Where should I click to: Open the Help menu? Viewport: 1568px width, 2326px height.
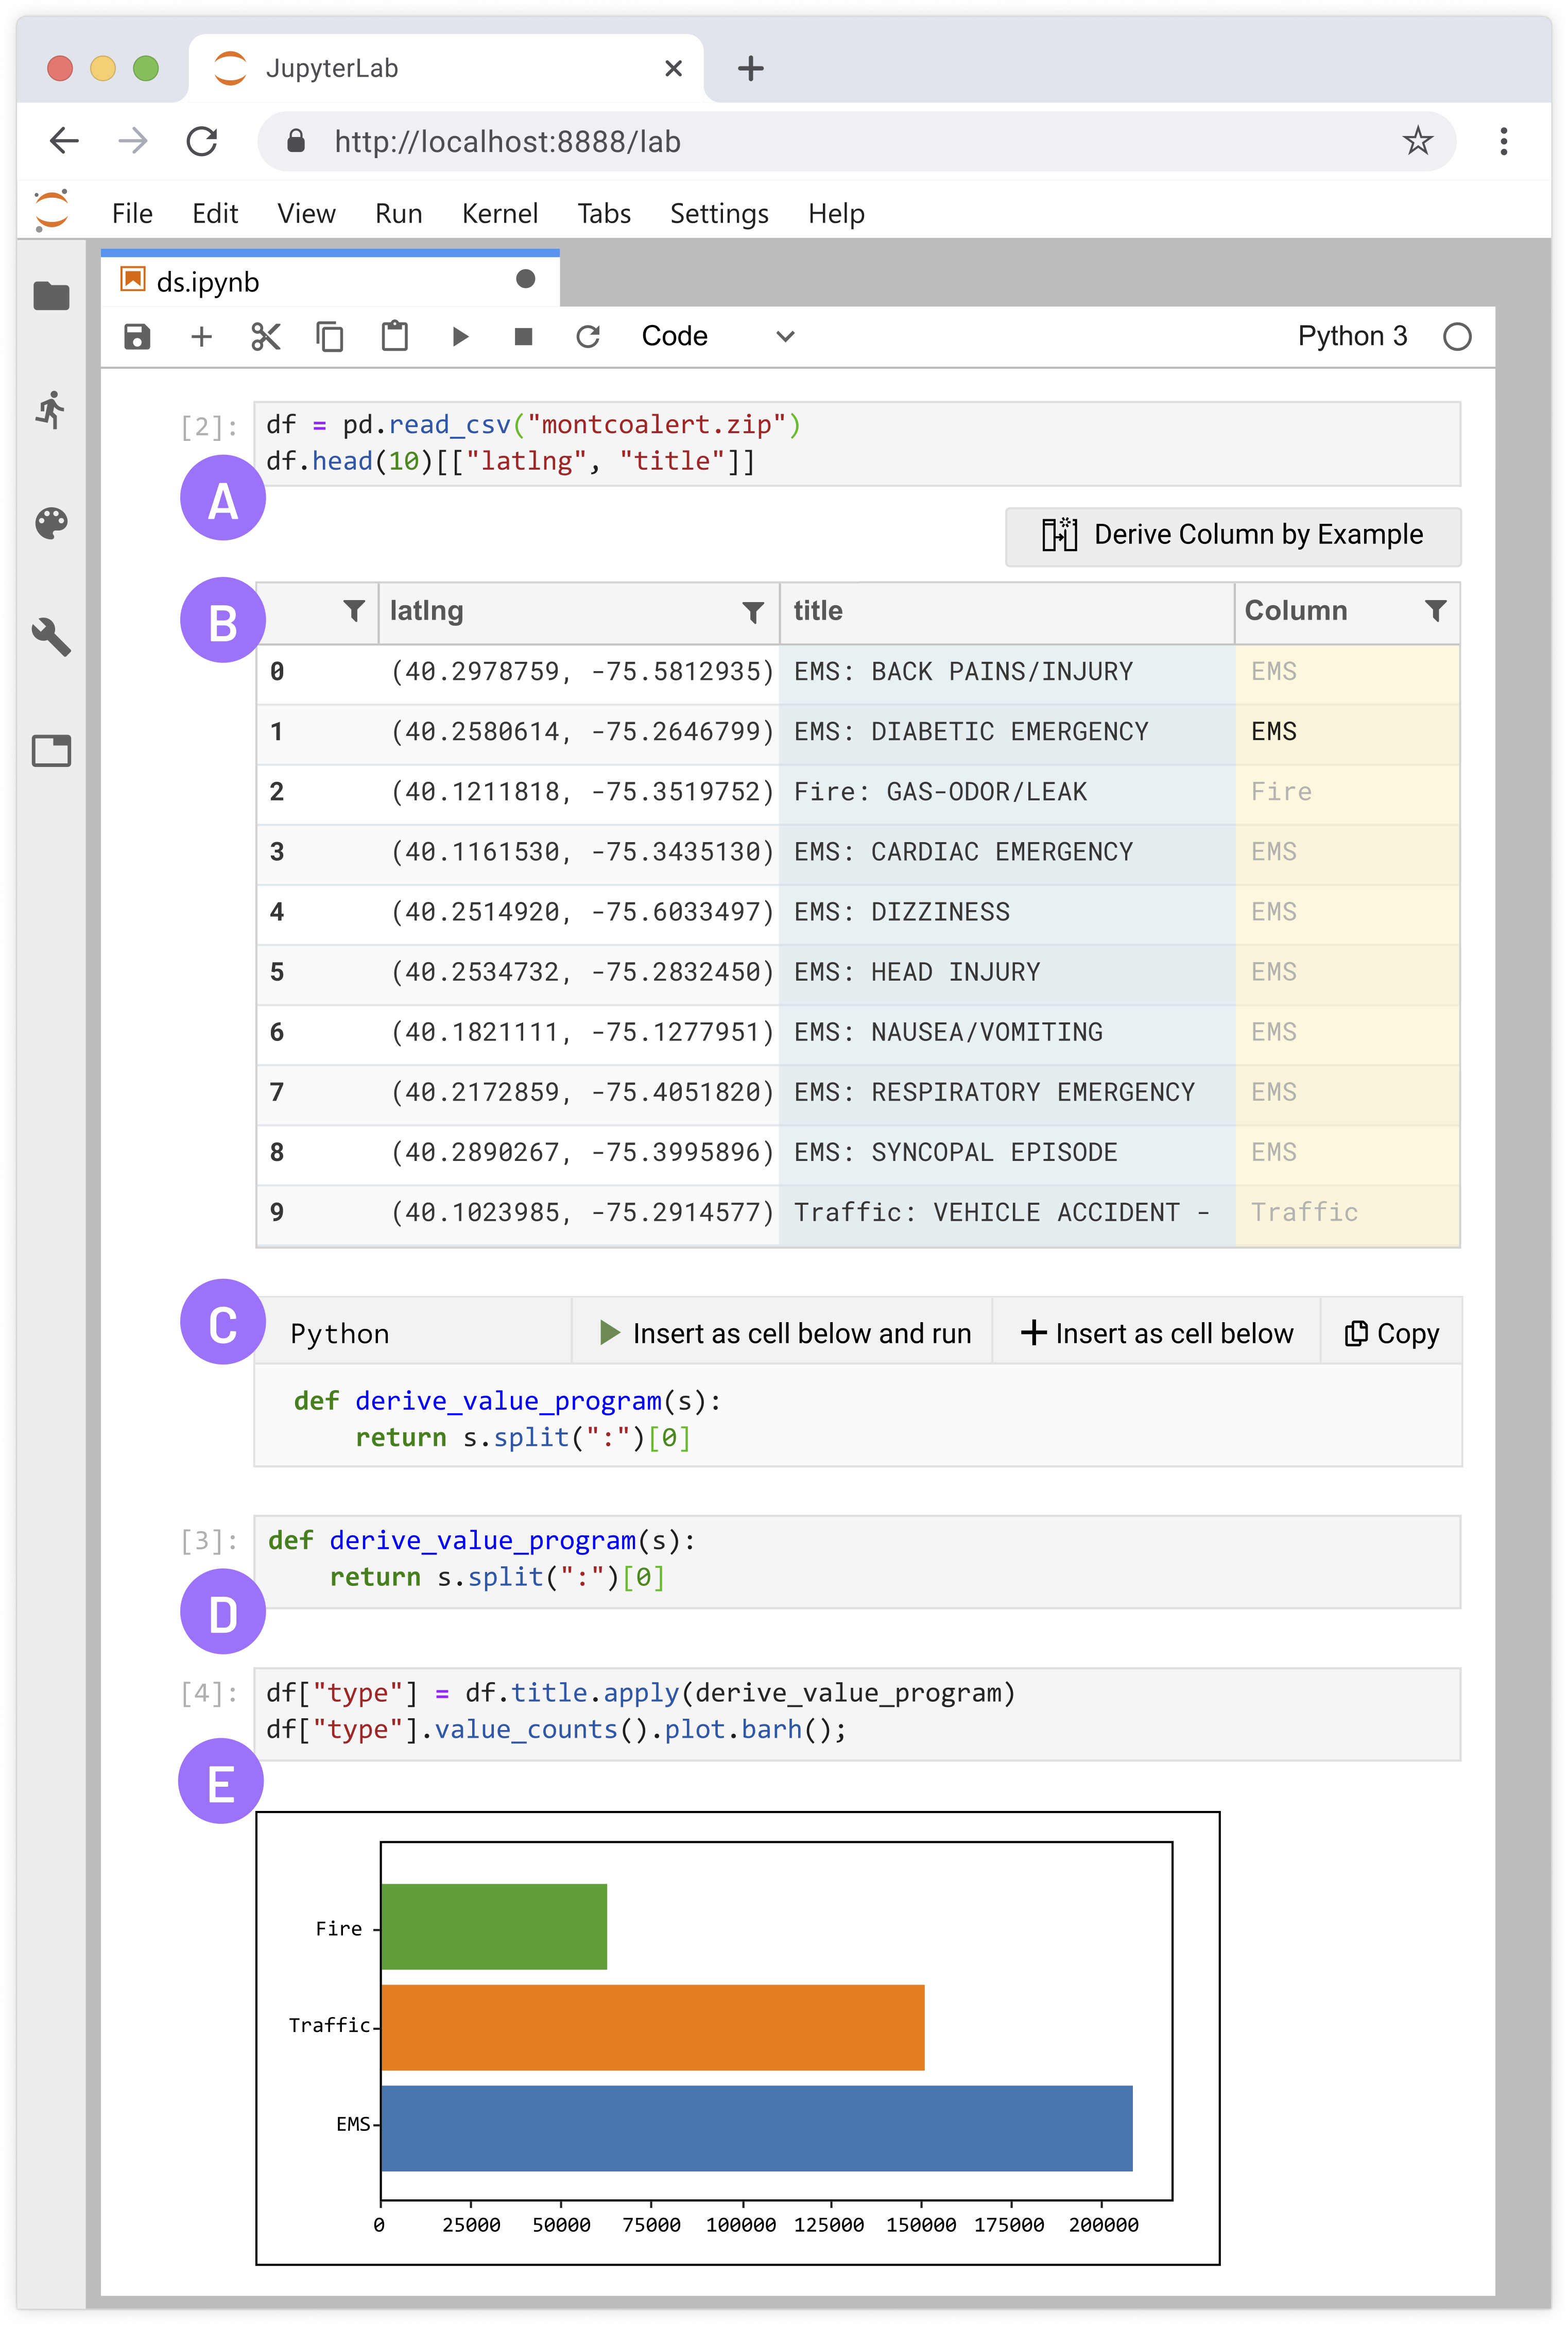(836, 213)
